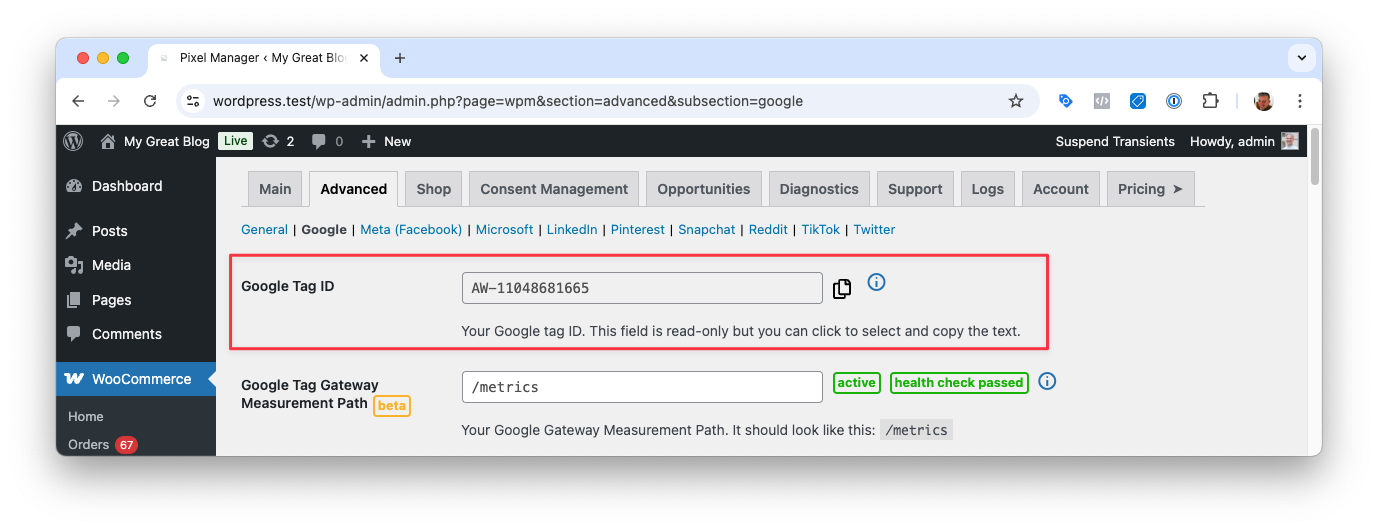Open the updates indicator showing 2
Image resolution: width=1378 pixels, height=530 pixels.
[x=278, y=141]
